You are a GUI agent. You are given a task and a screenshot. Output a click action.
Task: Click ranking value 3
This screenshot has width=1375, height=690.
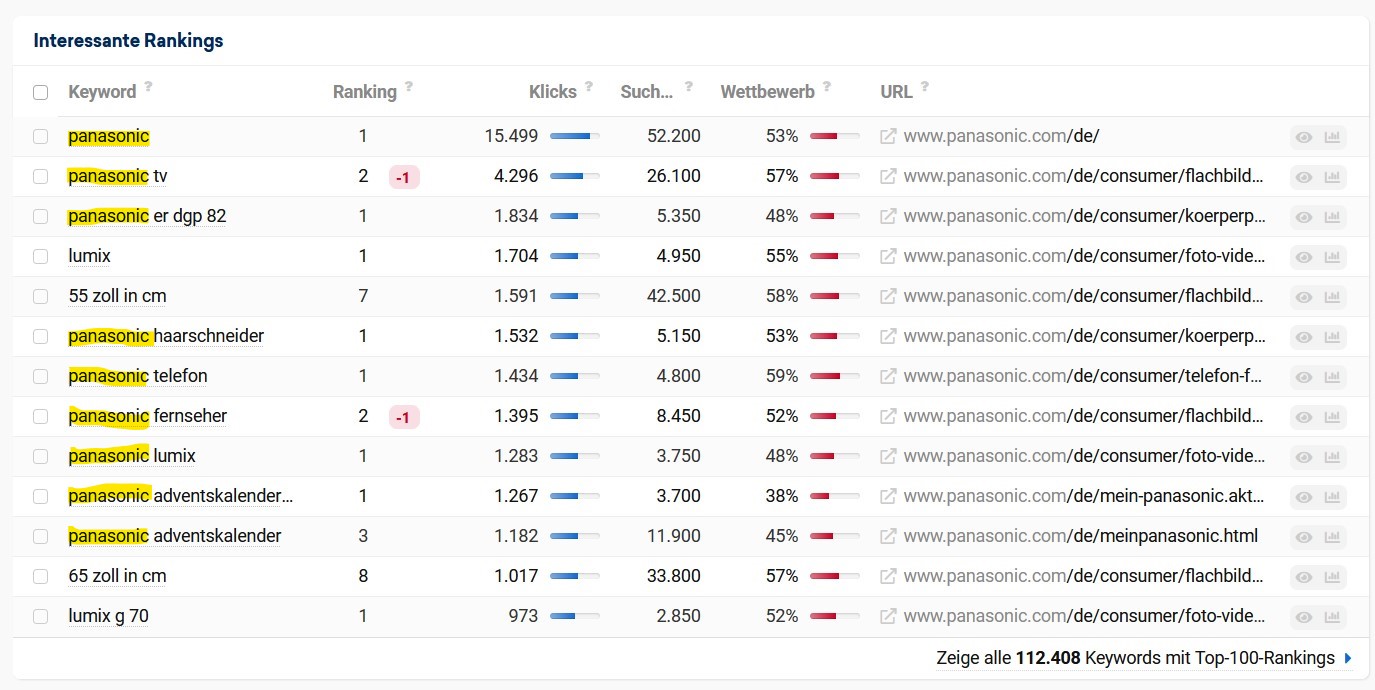[x=363, y=536]
